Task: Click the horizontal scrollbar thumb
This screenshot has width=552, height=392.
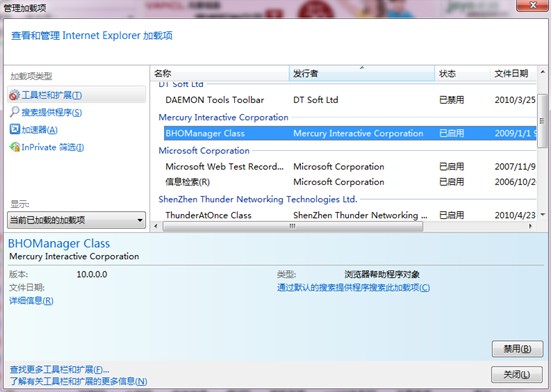Action: 293,226
